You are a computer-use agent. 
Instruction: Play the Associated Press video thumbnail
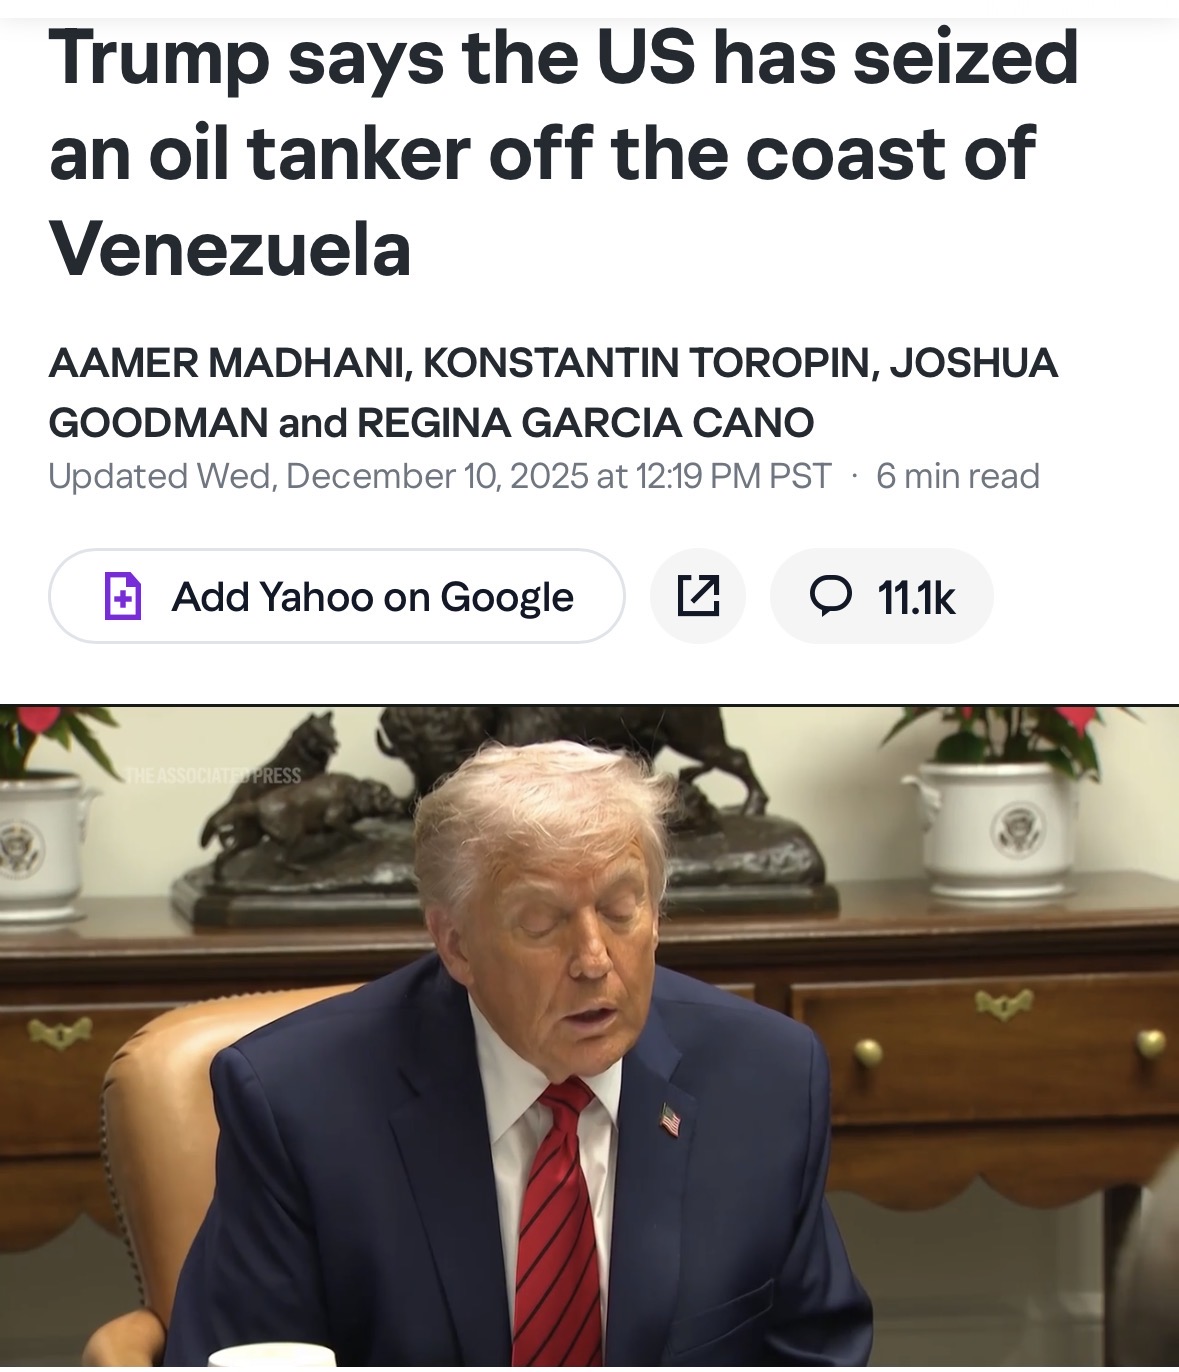(x=589, y=1036)
